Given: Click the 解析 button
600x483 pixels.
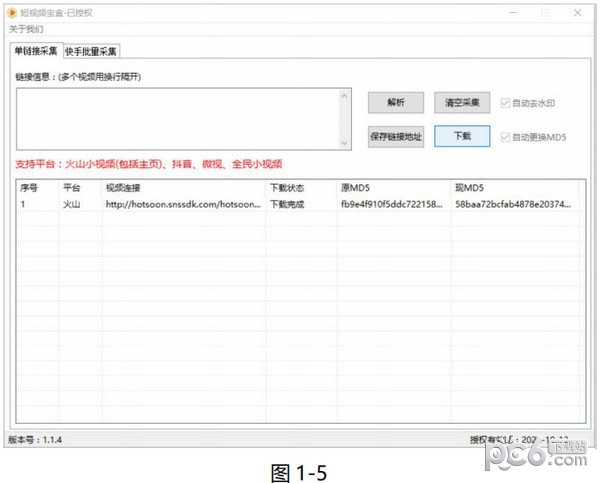Looking at the screenshot, I should click(396, 103).
